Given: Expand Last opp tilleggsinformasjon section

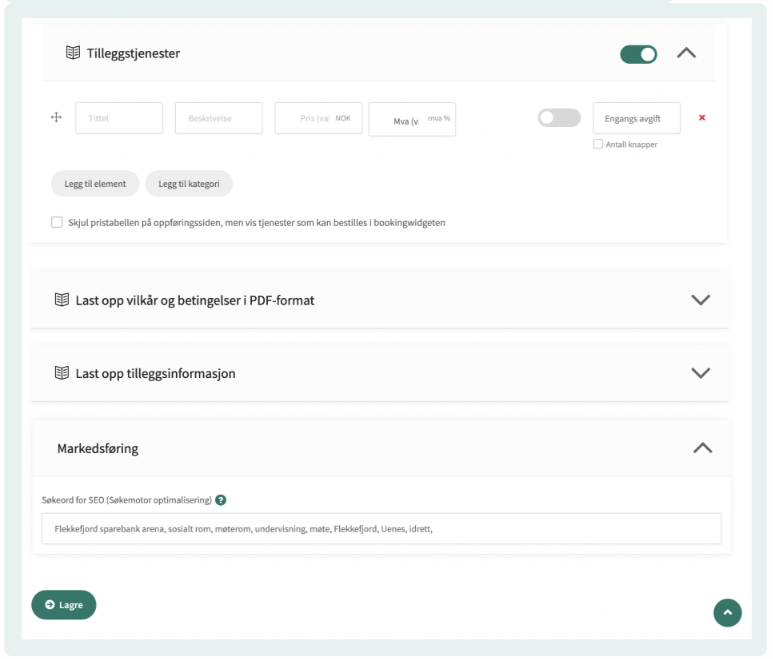Looking at the screenshot, I should click(701, 373).
